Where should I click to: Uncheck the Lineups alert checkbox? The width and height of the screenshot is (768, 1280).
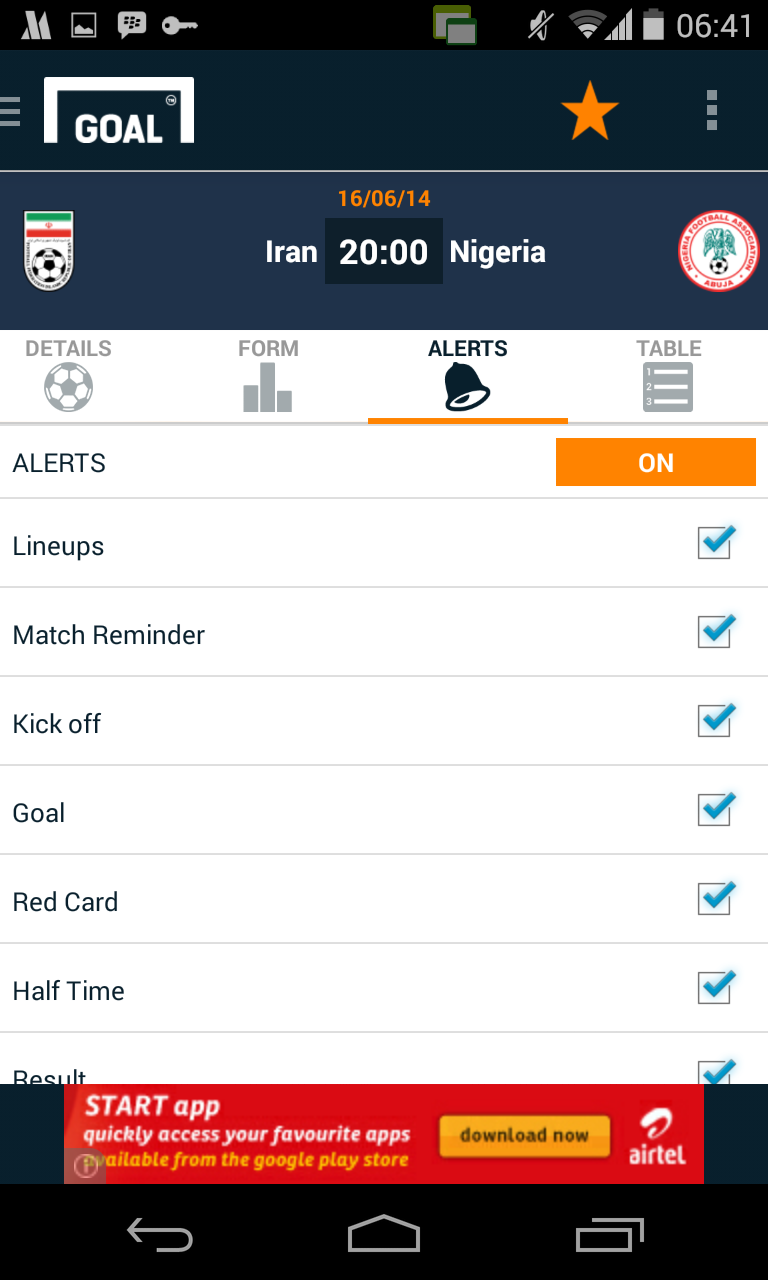point(715,543)
